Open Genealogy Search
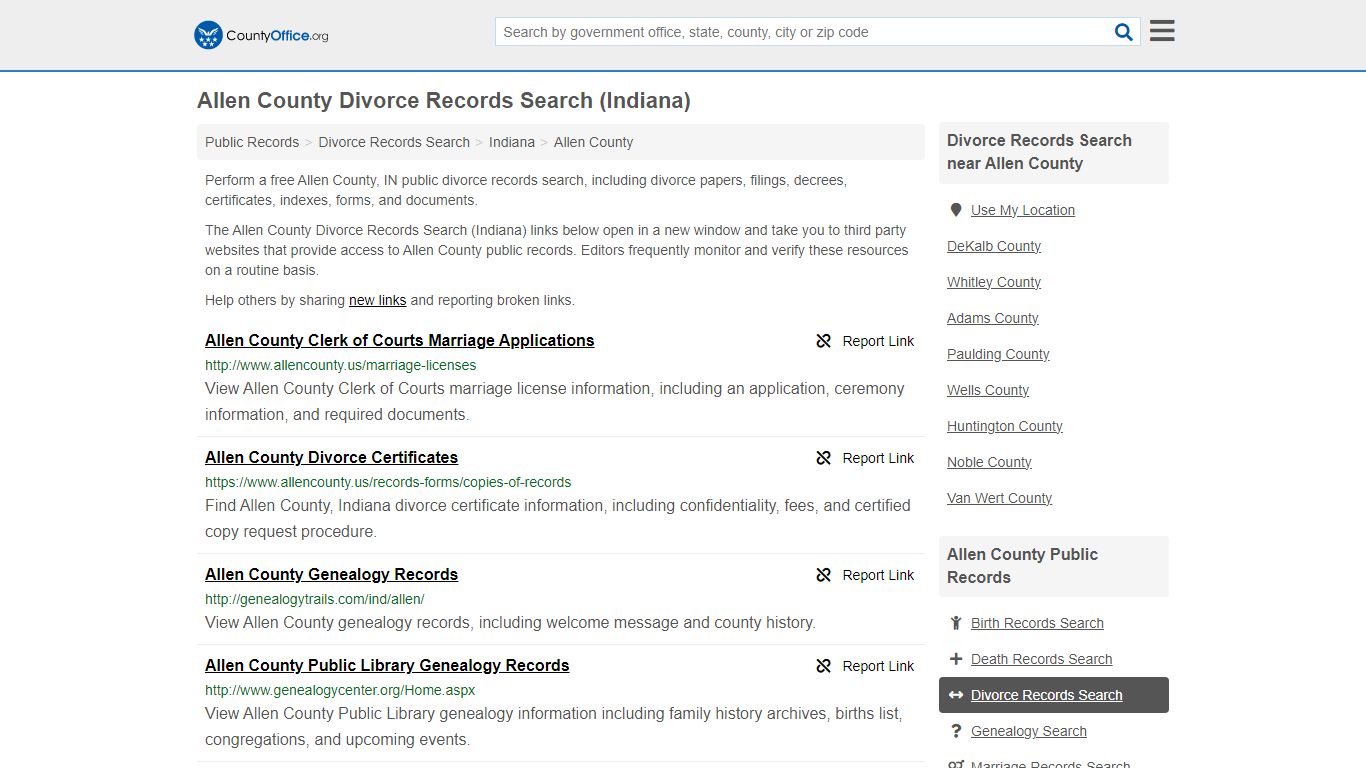Viewport: 1366px width, 768px height. [1028, 731]
